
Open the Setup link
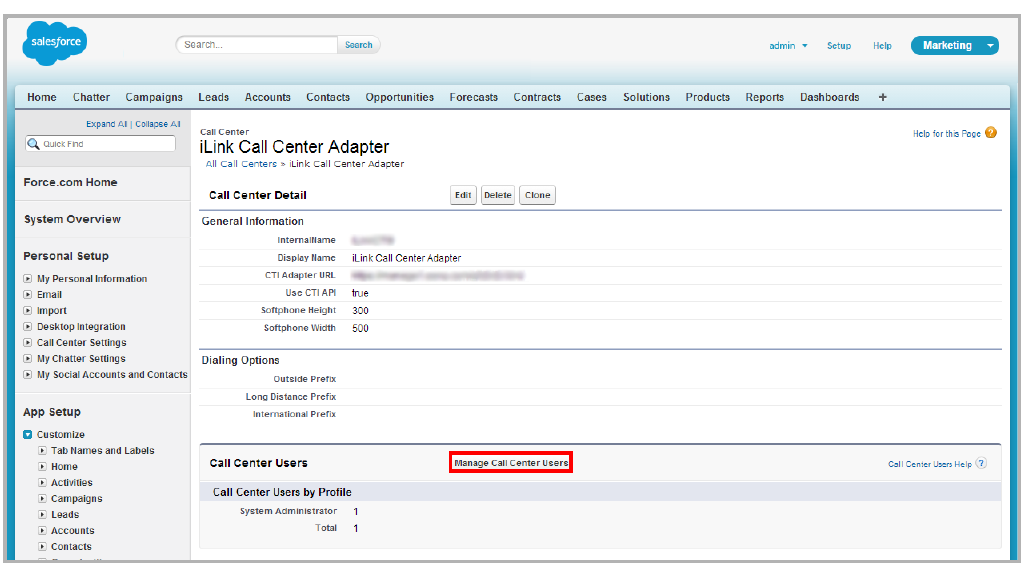pyautogui.click(x=839, y=46)
